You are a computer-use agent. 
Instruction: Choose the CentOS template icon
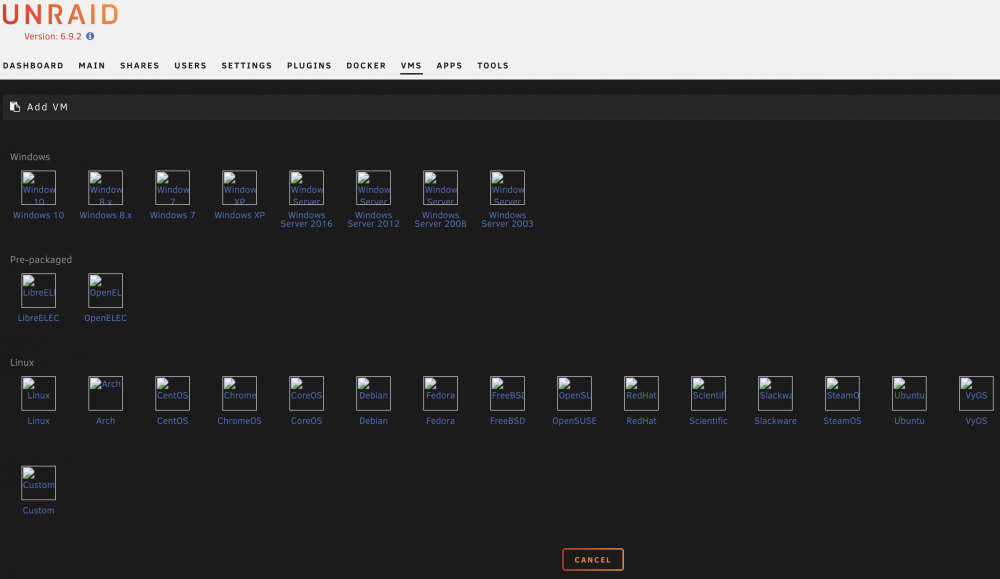(x=172, y=393)
